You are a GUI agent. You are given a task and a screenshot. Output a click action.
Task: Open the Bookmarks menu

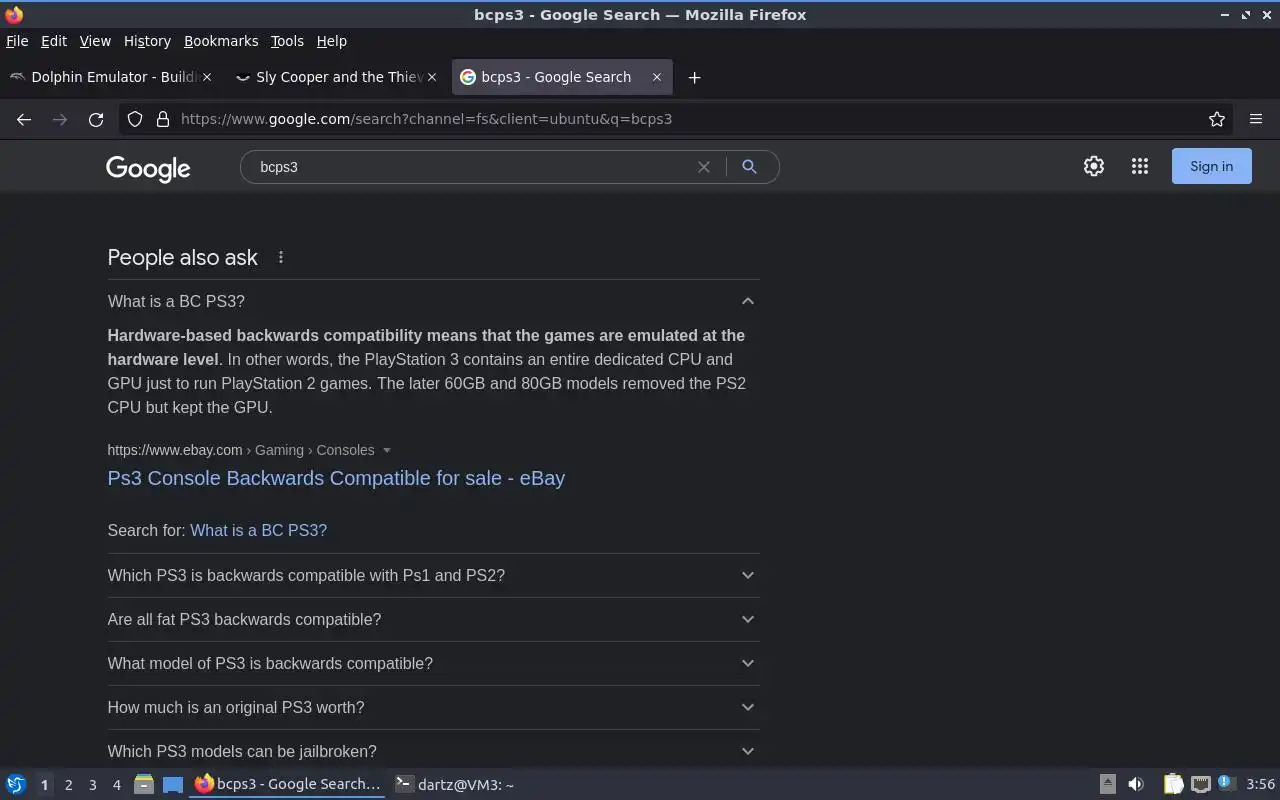(x=221, y=41)
